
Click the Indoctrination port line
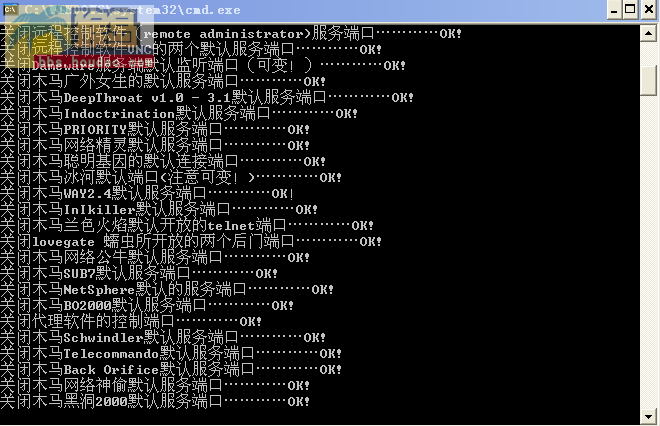179,114
